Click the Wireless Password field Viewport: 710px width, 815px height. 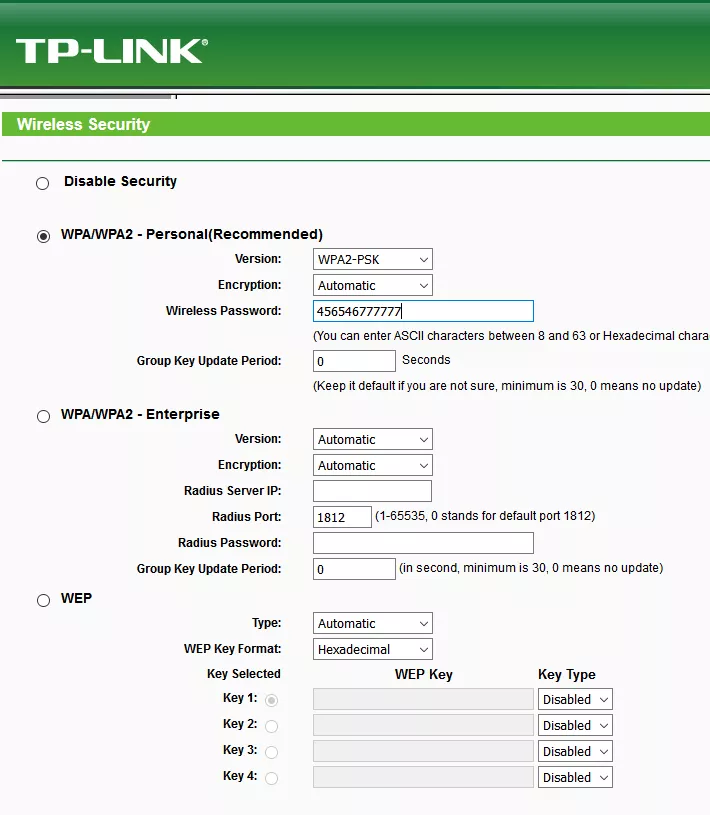click(x=423, y=311)
